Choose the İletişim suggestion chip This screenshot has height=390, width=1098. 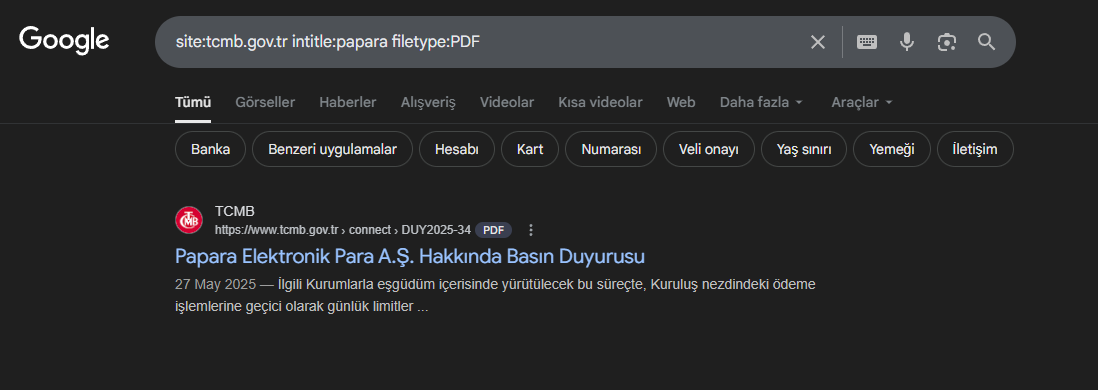pos(975,149)
